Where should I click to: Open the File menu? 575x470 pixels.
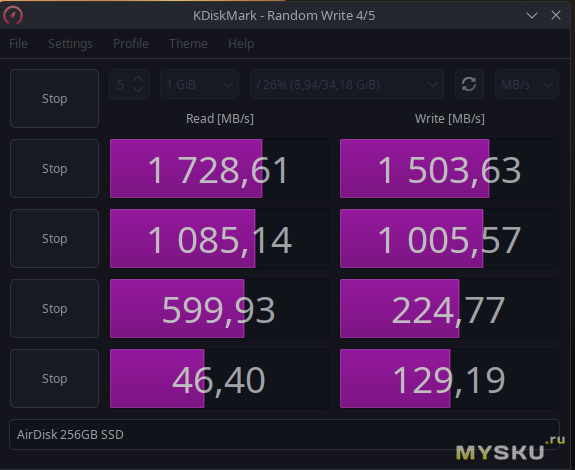tap(18, 44)
